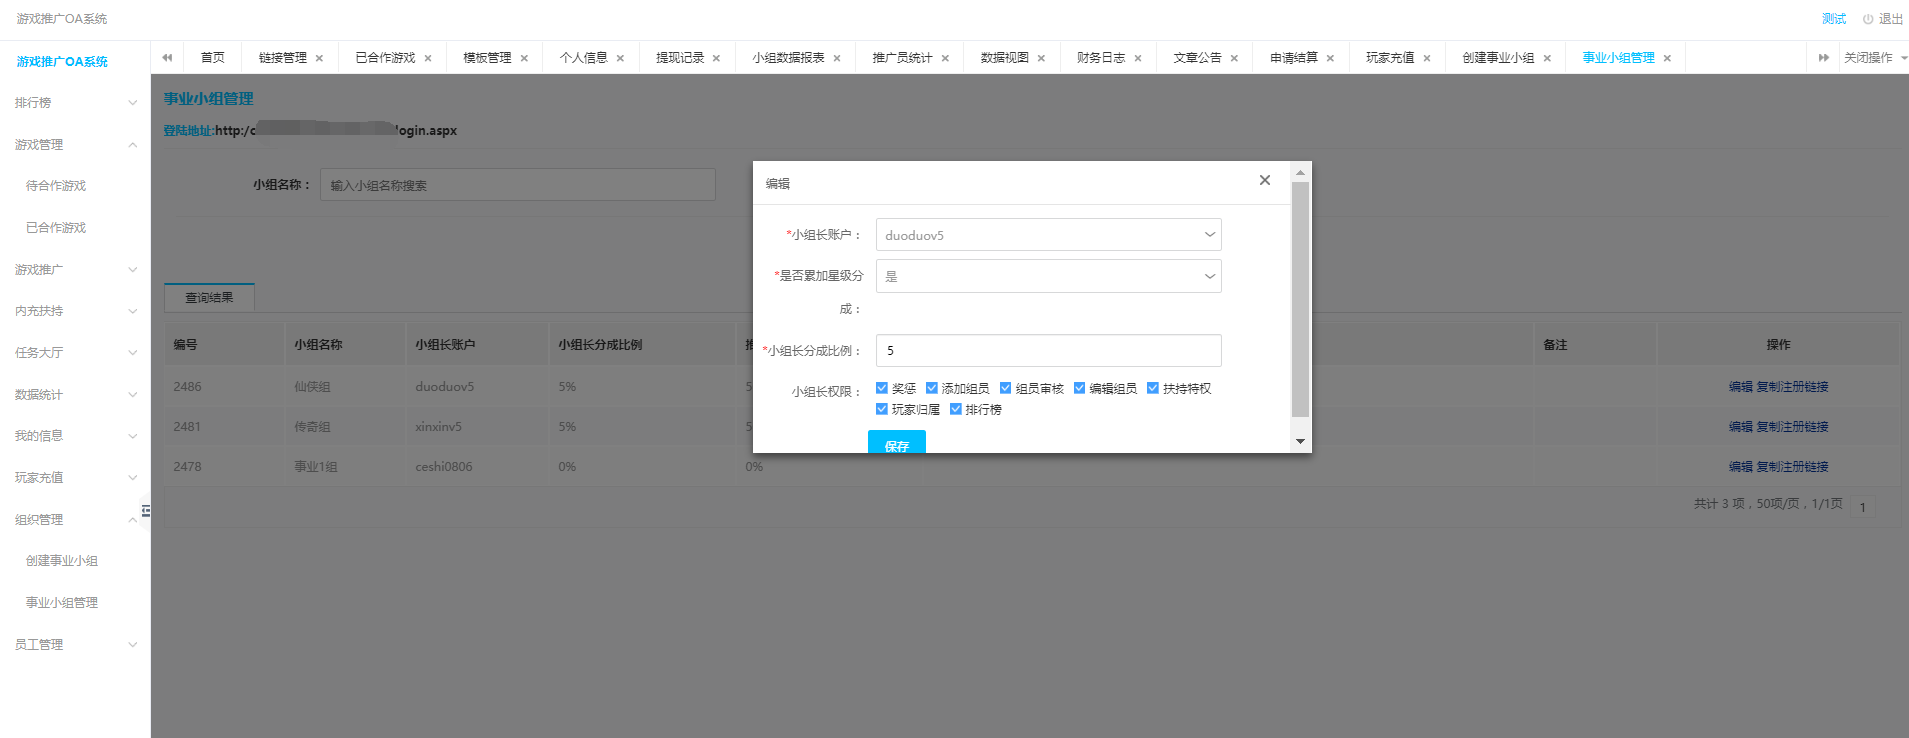The image size is (1909, 738).
Task: Click the tab scroll-left double arrow icon
Action: click(x=167, y=58)
